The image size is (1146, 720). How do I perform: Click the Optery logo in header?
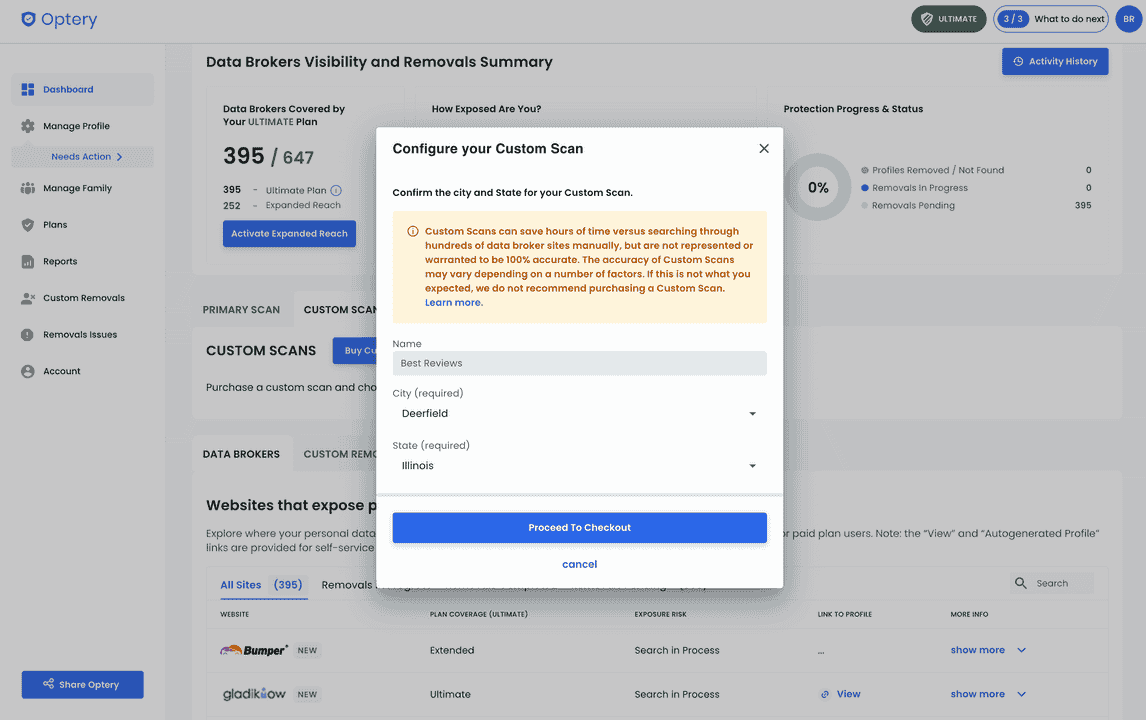[x=59, y=19]
